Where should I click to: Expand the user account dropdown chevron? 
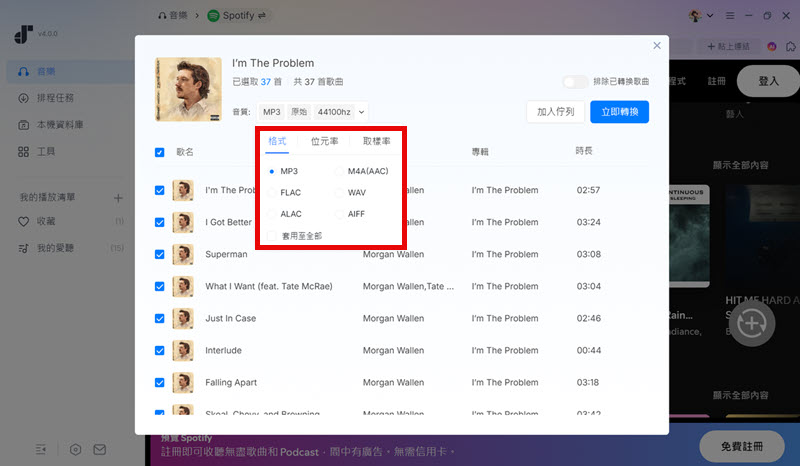click(x=710, y=16)
